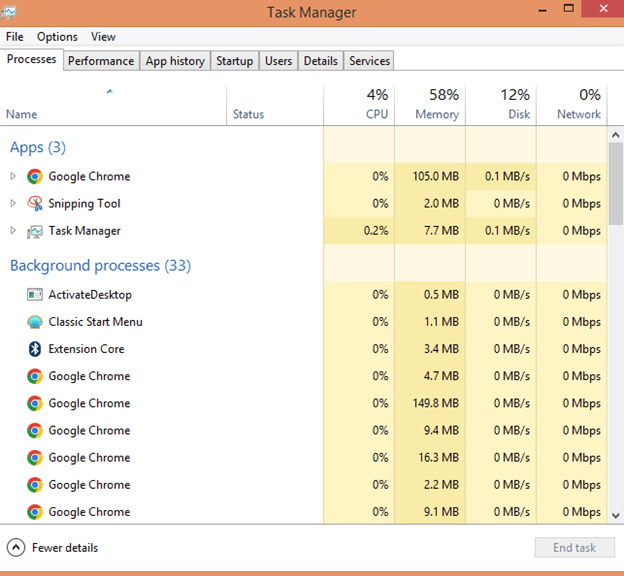Close the Task Manager window
Screen dimensions: 624x576
[603, 8]
